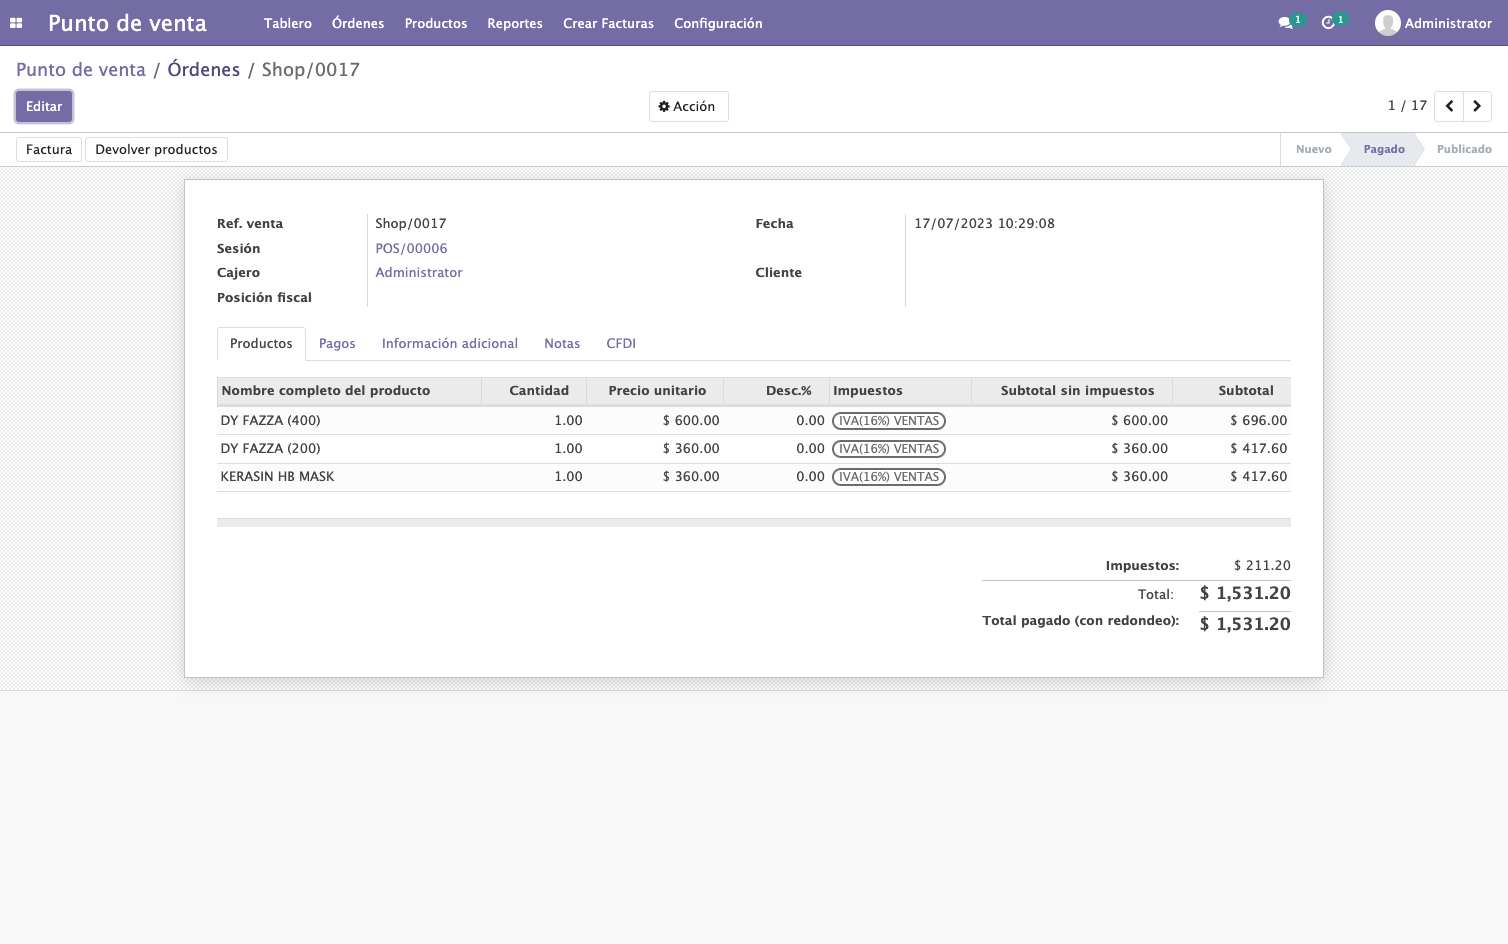Click the Editar button
This screenshot has width=1508, height=944.
[x=44, y=106]
